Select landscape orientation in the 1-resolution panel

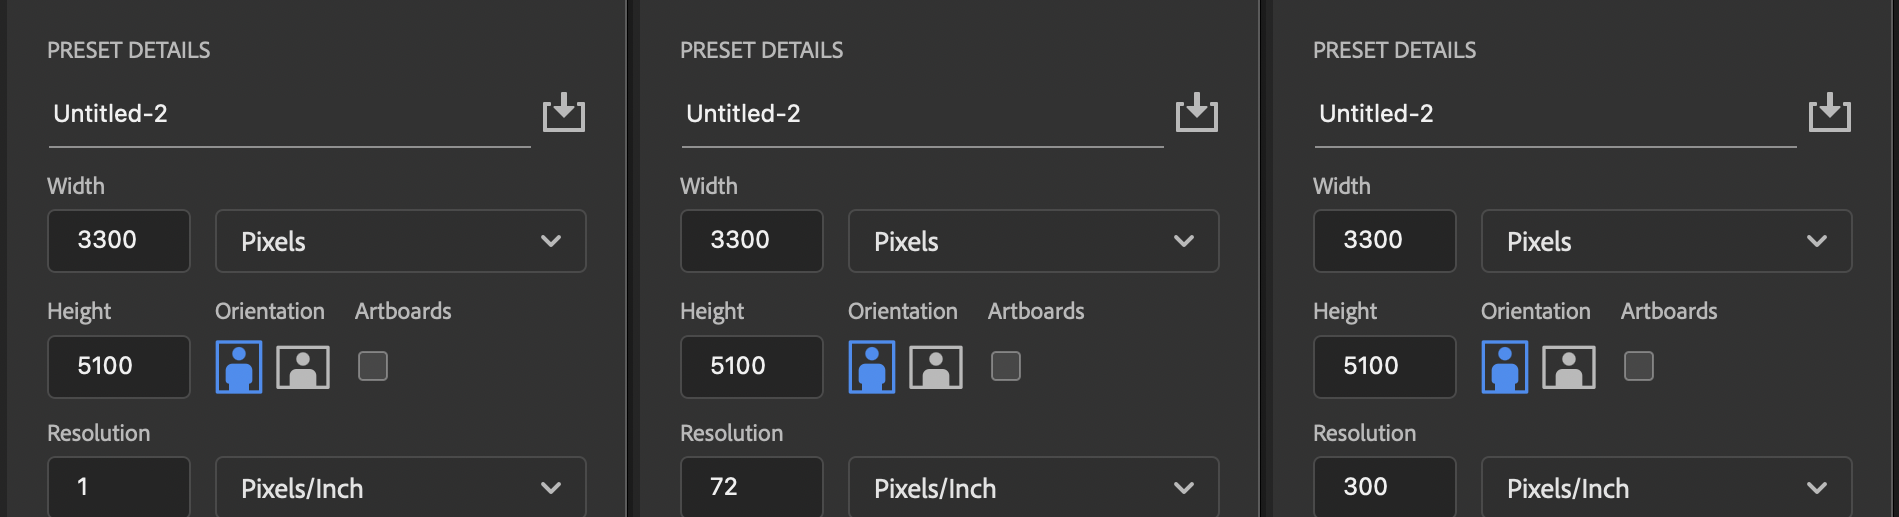tap(303, 367)
